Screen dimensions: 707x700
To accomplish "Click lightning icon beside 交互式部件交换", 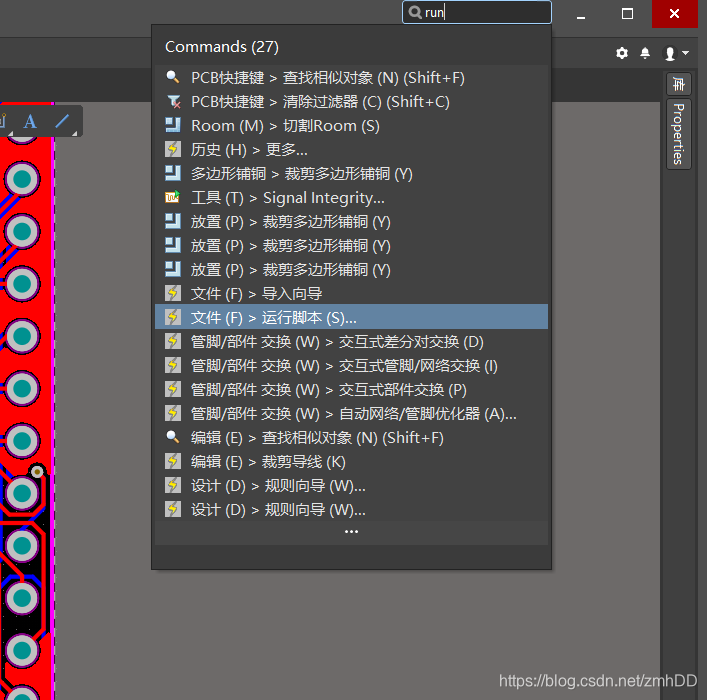I will coord(173,389).
